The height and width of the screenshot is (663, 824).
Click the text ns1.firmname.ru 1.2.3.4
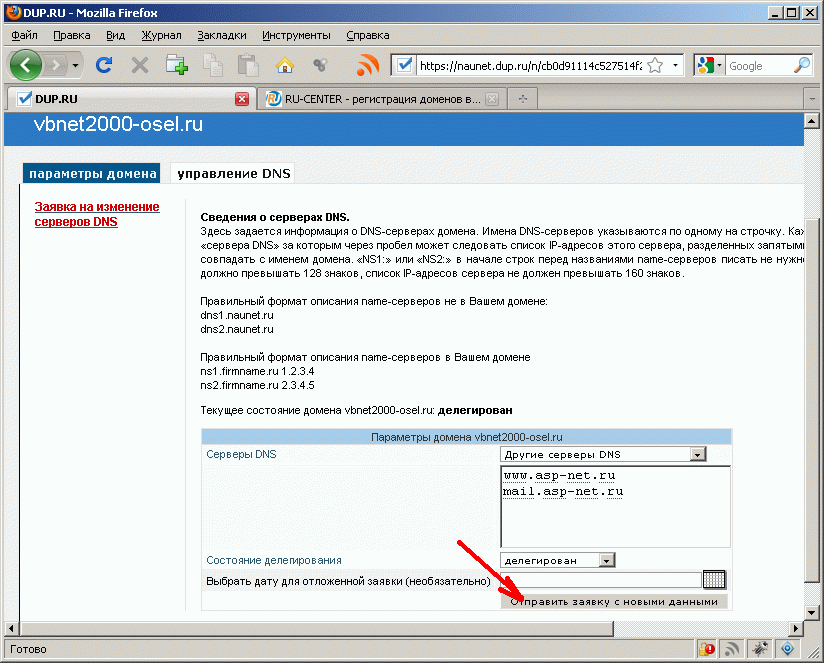tap(257, 371)
